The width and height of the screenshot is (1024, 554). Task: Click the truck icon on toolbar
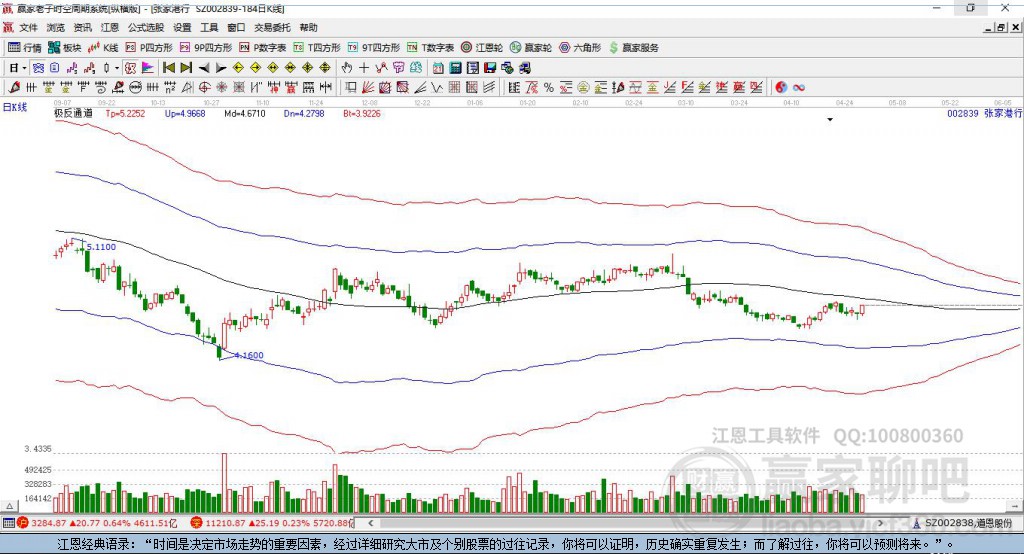[x=524, y=68]
